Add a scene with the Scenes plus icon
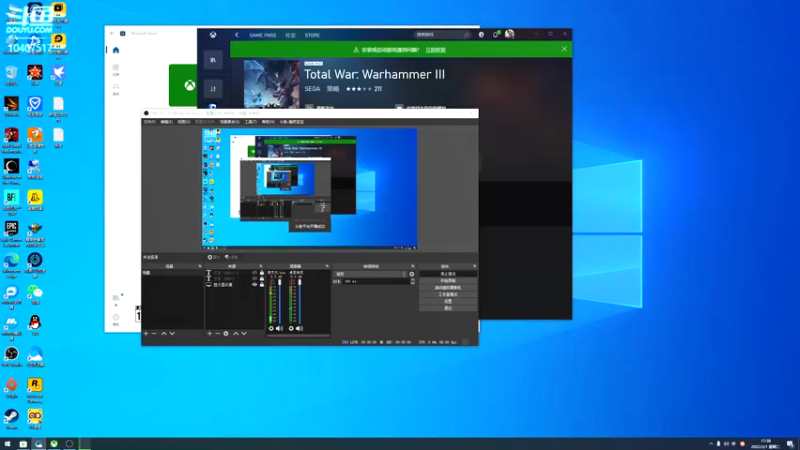The image size is (800, 450). click(146, 333)
